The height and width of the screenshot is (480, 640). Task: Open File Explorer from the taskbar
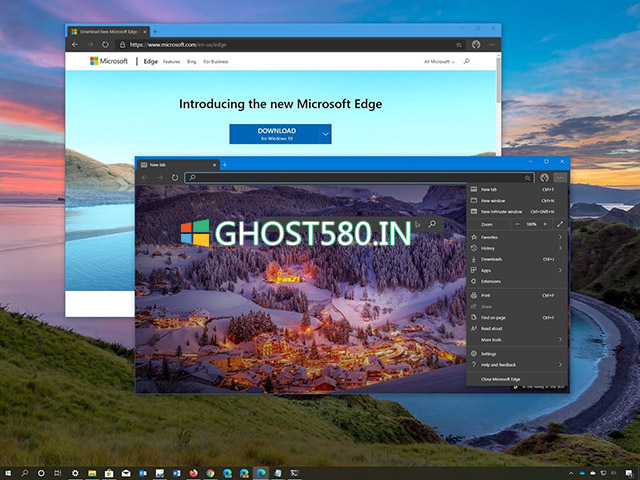(92, 473)
